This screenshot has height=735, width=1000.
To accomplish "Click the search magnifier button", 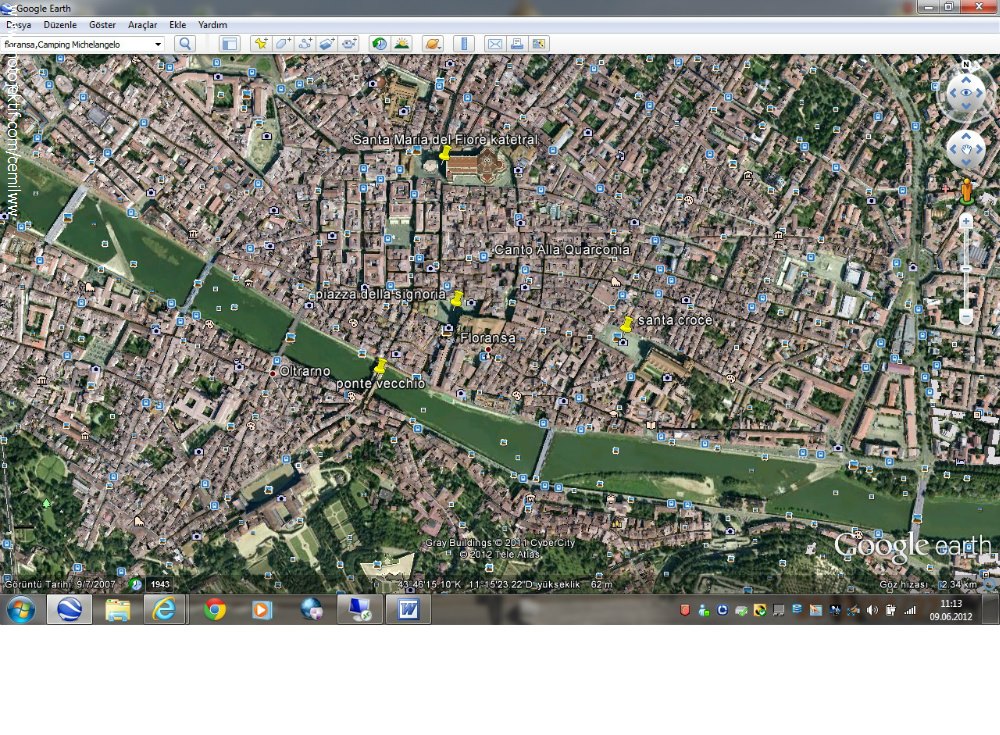I will [185, 43].
